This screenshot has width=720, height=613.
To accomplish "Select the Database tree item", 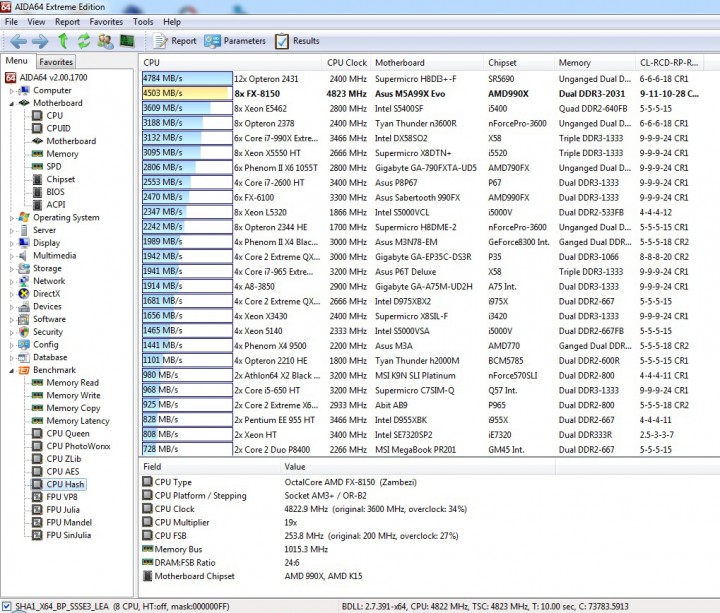I will [x=42, y=357].
